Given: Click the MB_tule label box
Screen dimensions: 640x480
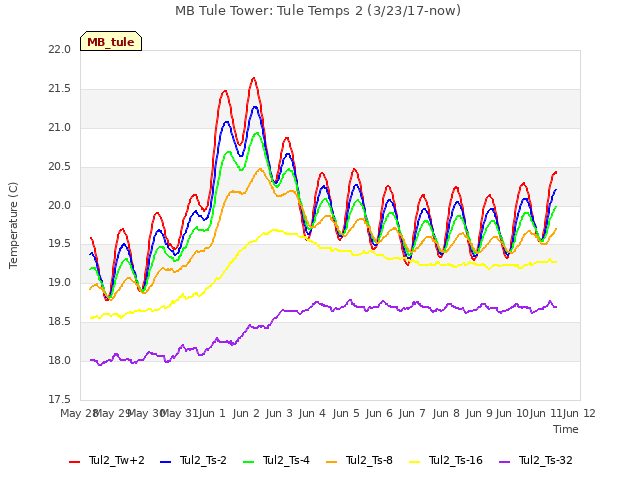Looking at the screenshot, I should pos(111,41).
